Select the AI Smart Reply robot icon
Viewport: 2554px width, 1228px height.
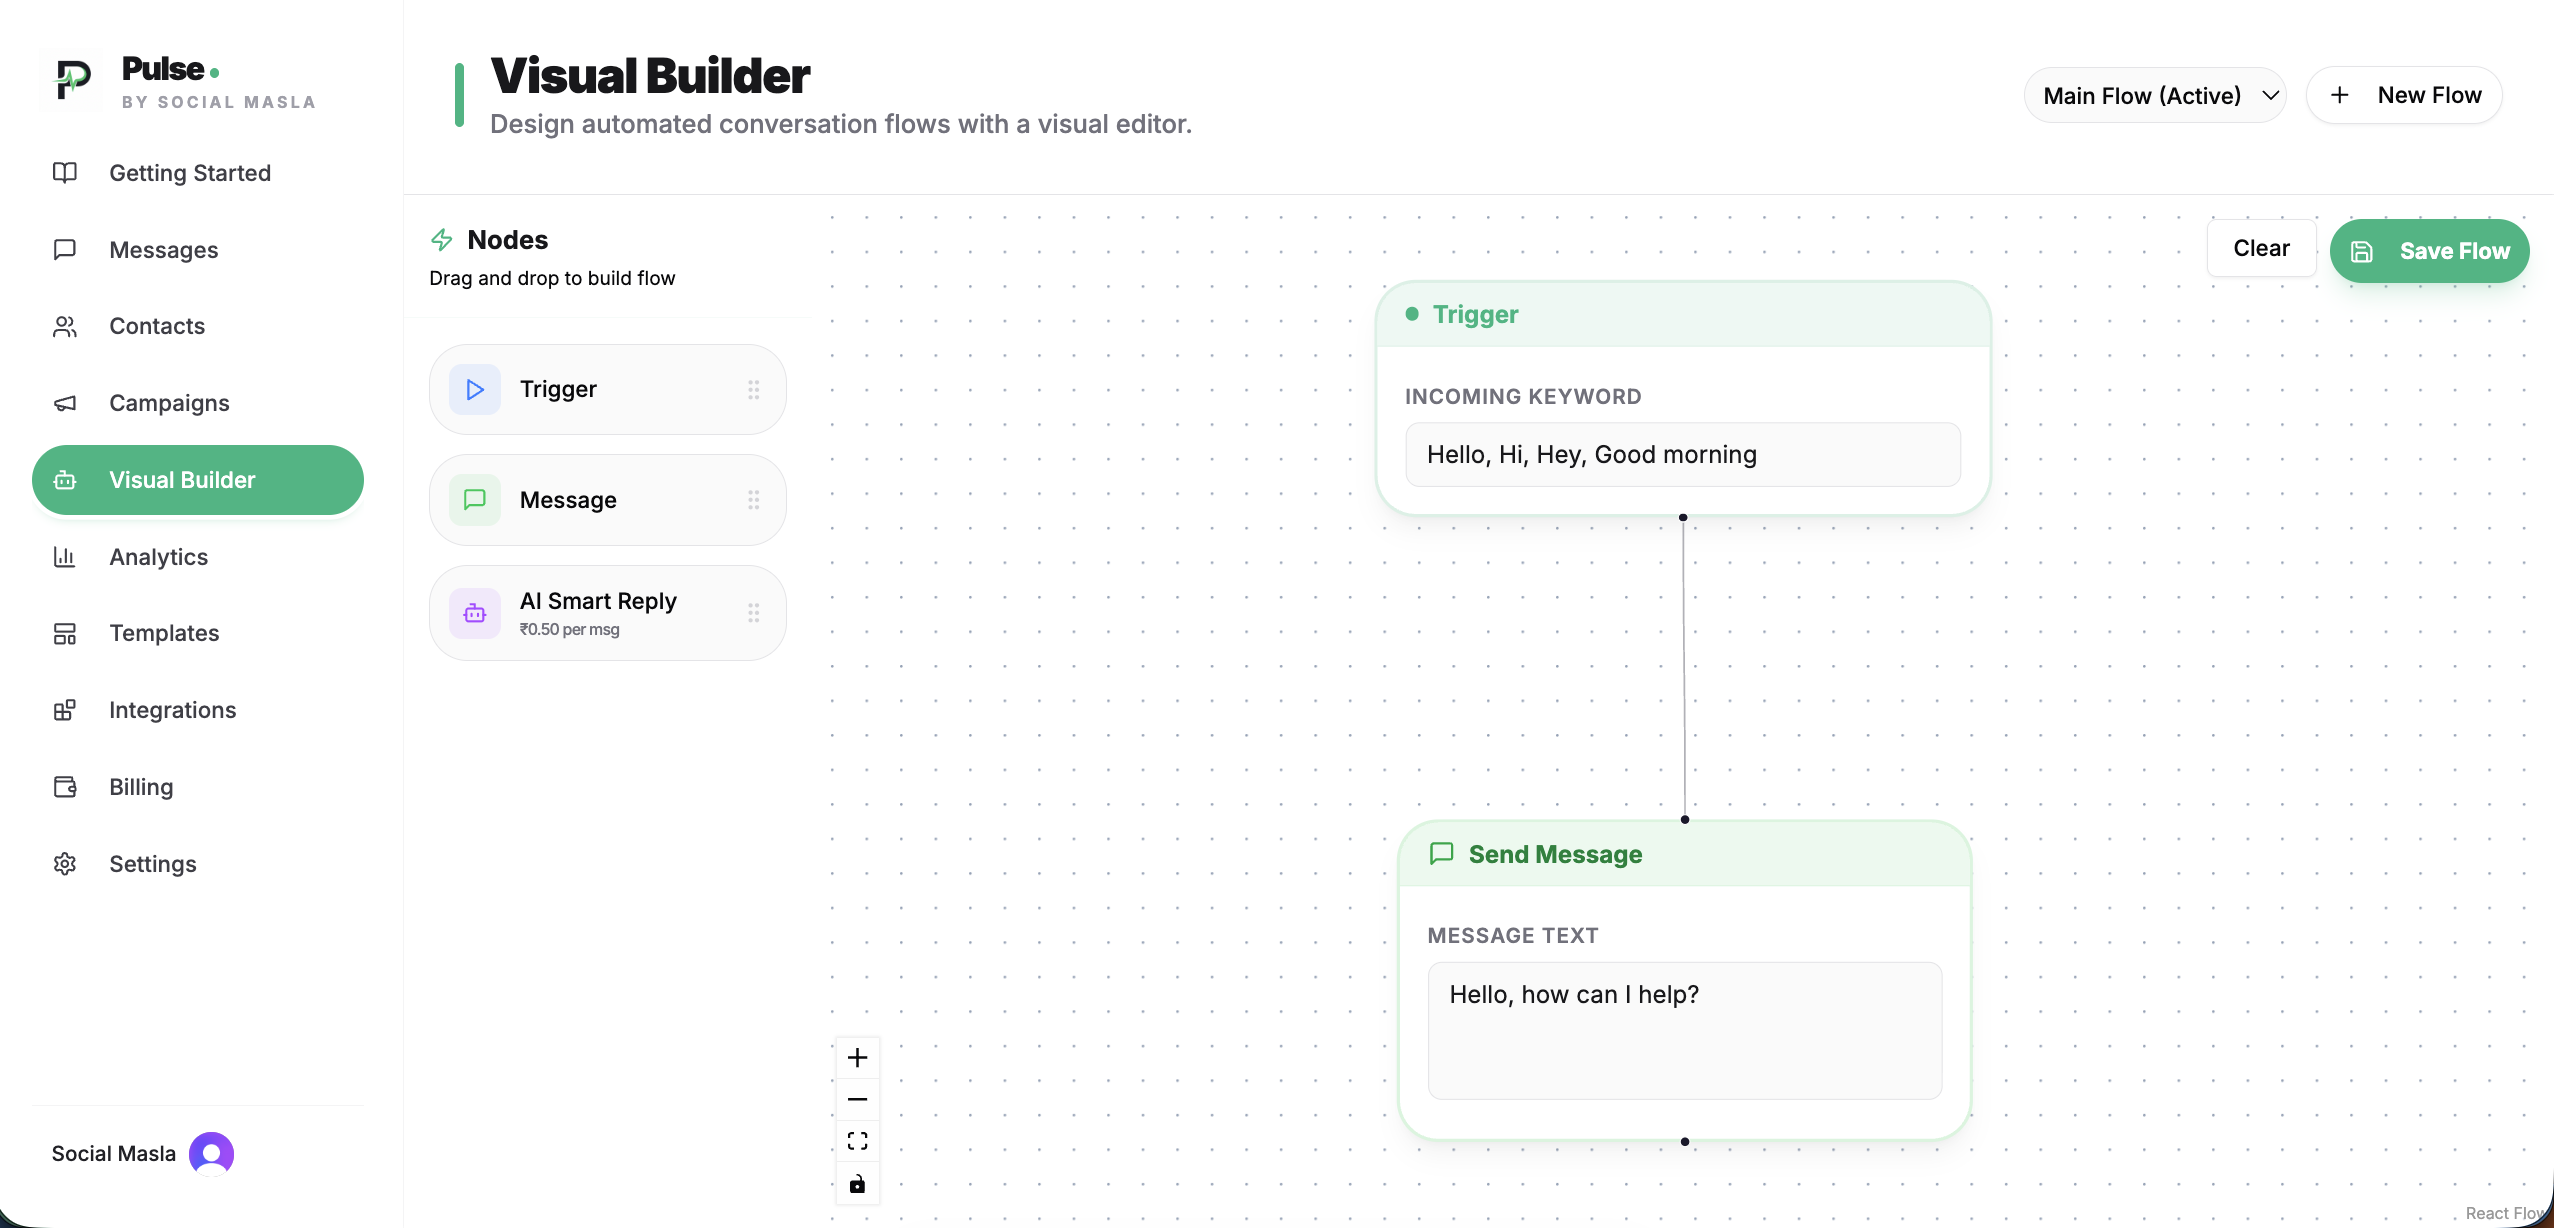(x=474, y=613)
